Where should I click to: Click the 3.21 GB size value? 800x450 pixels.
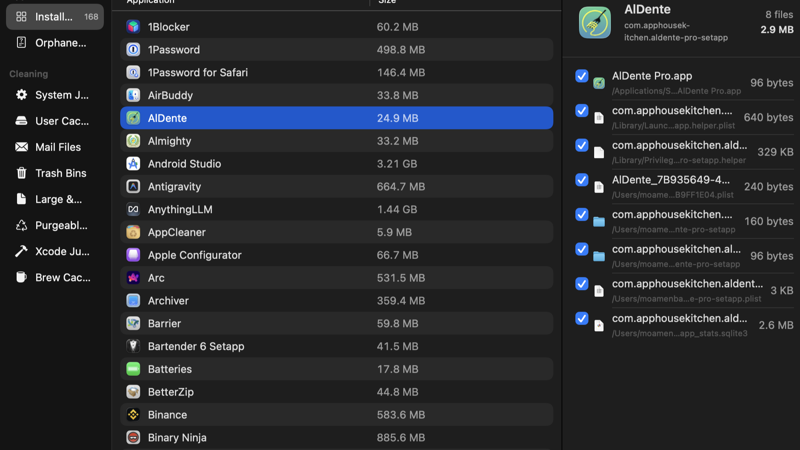tap(397, 164)
